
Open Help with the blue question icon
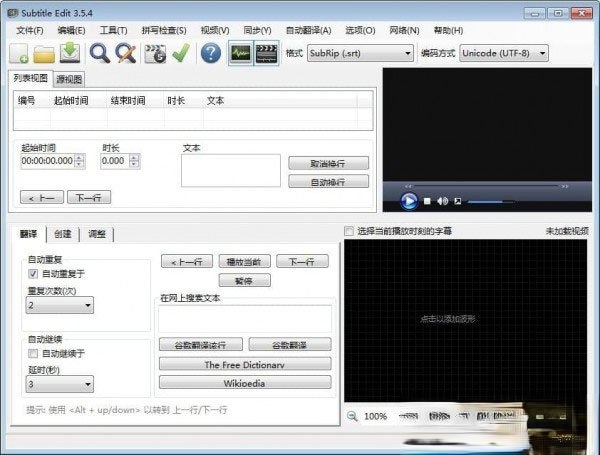pos(211,53)
